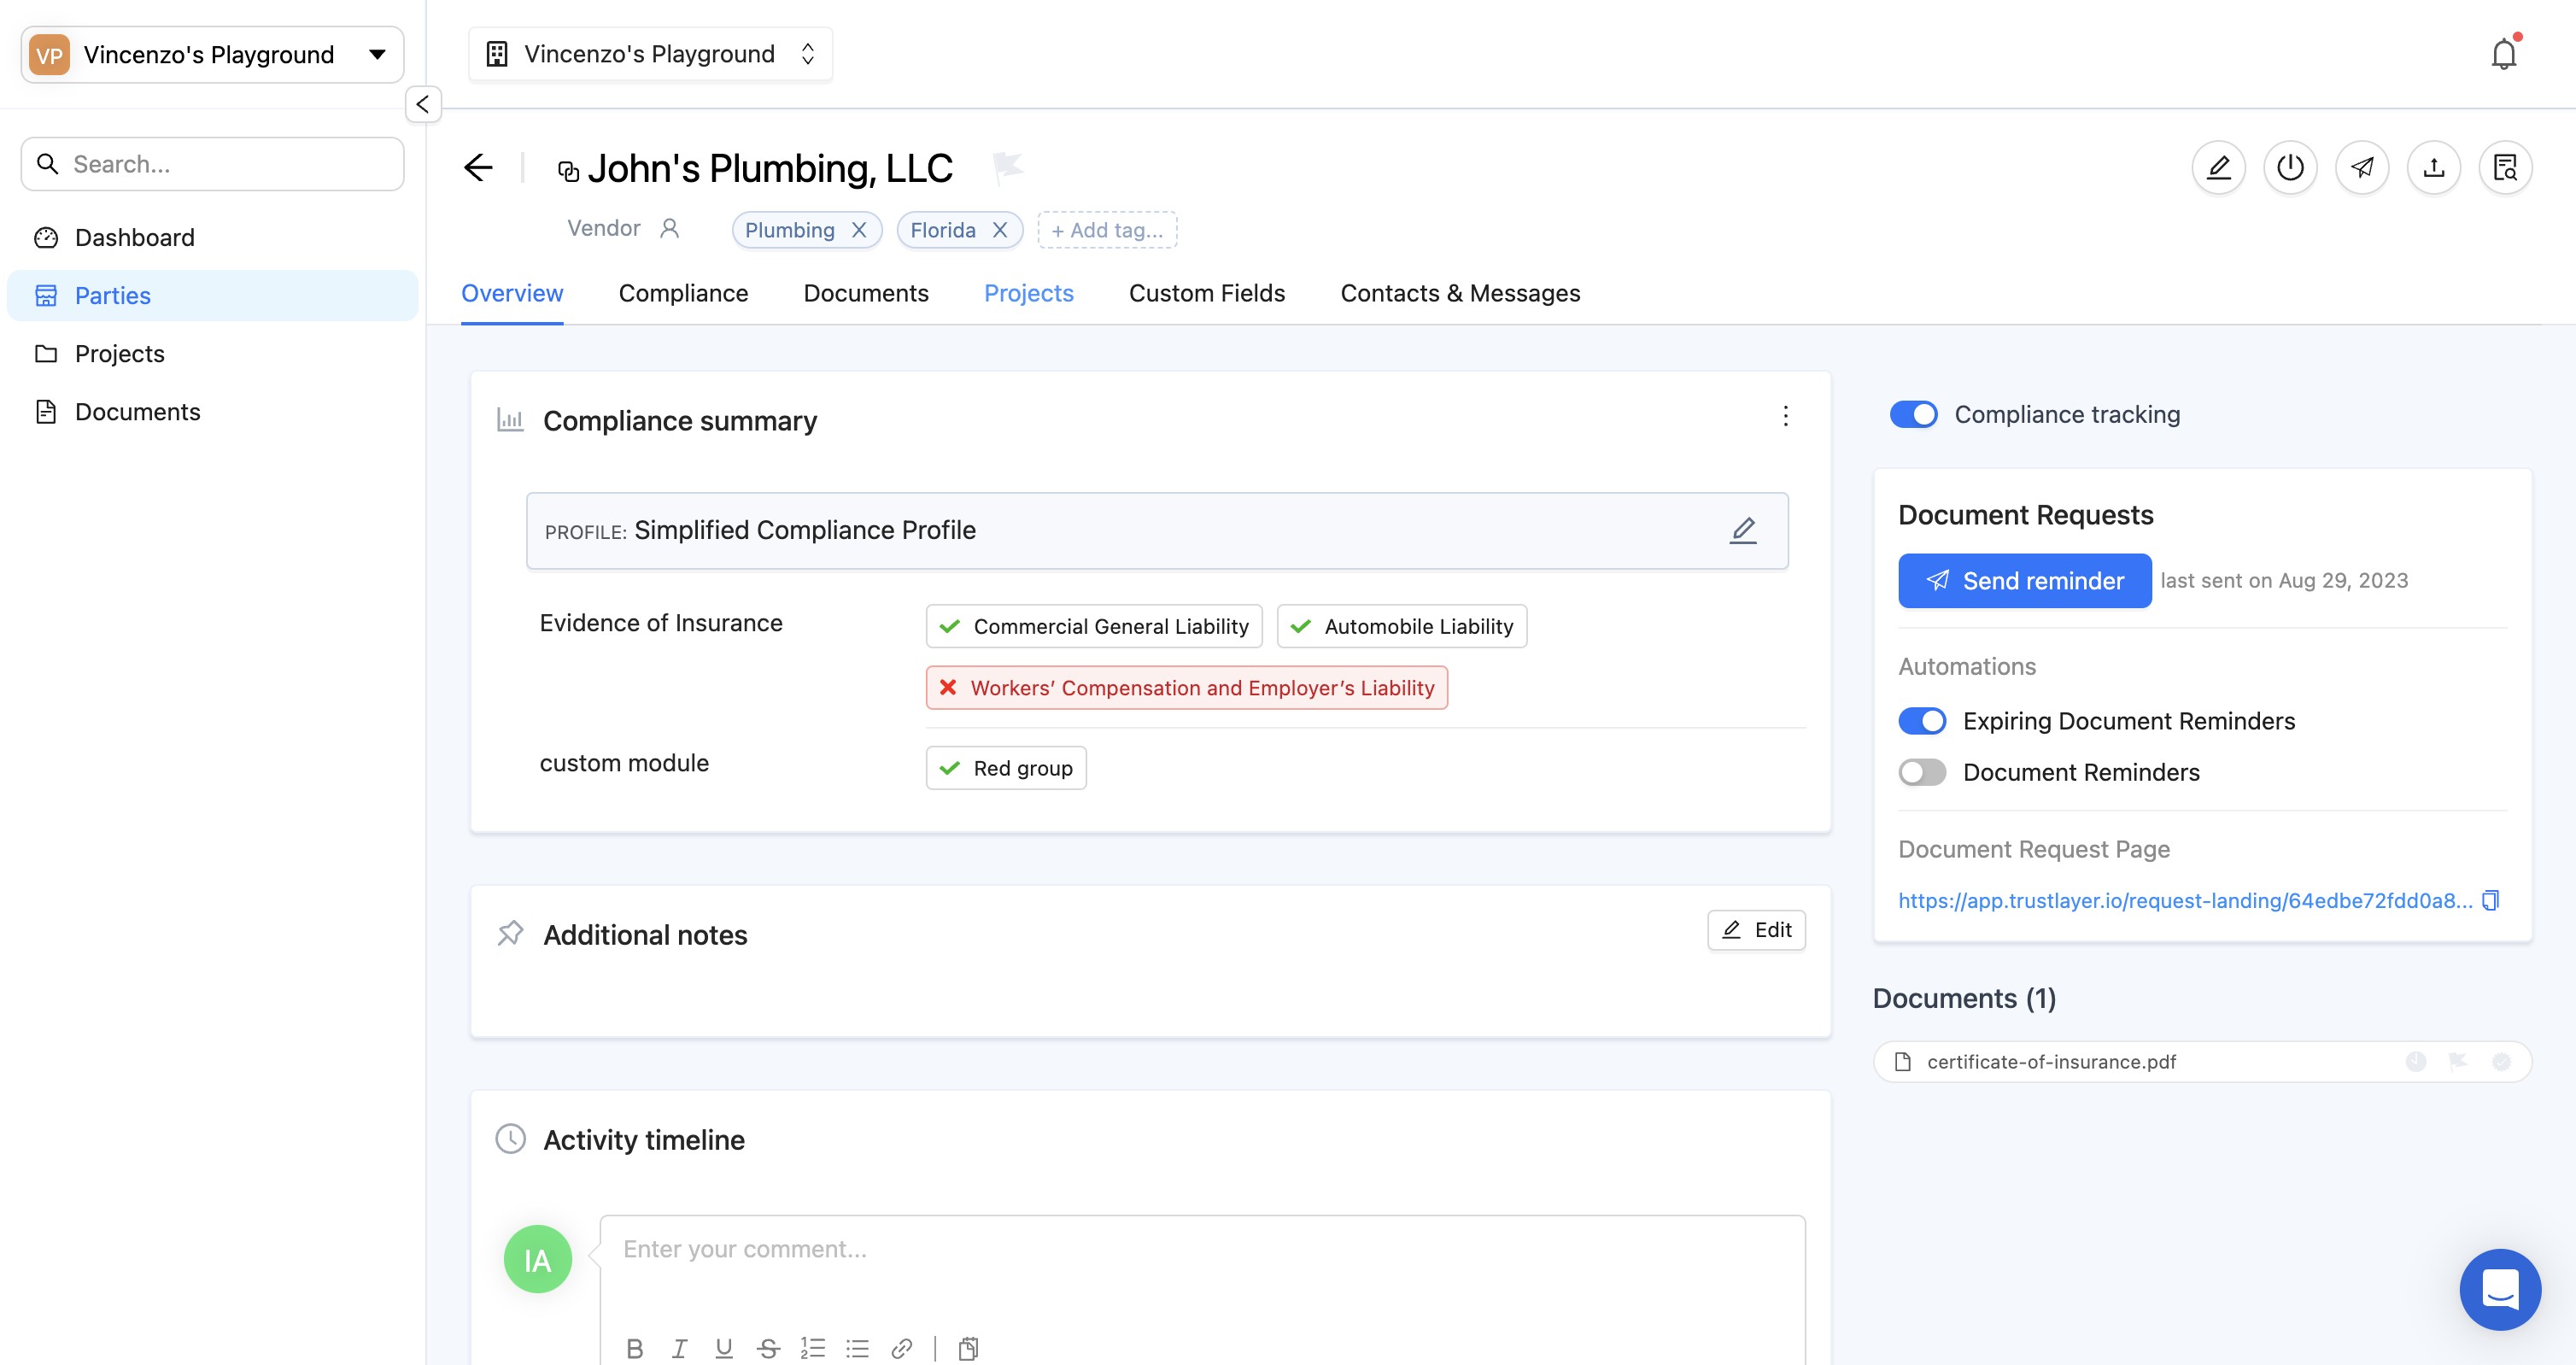Click the power icon in the header actions
The width and height of the screenshot is (2576, 1365).
[2290, 167]
